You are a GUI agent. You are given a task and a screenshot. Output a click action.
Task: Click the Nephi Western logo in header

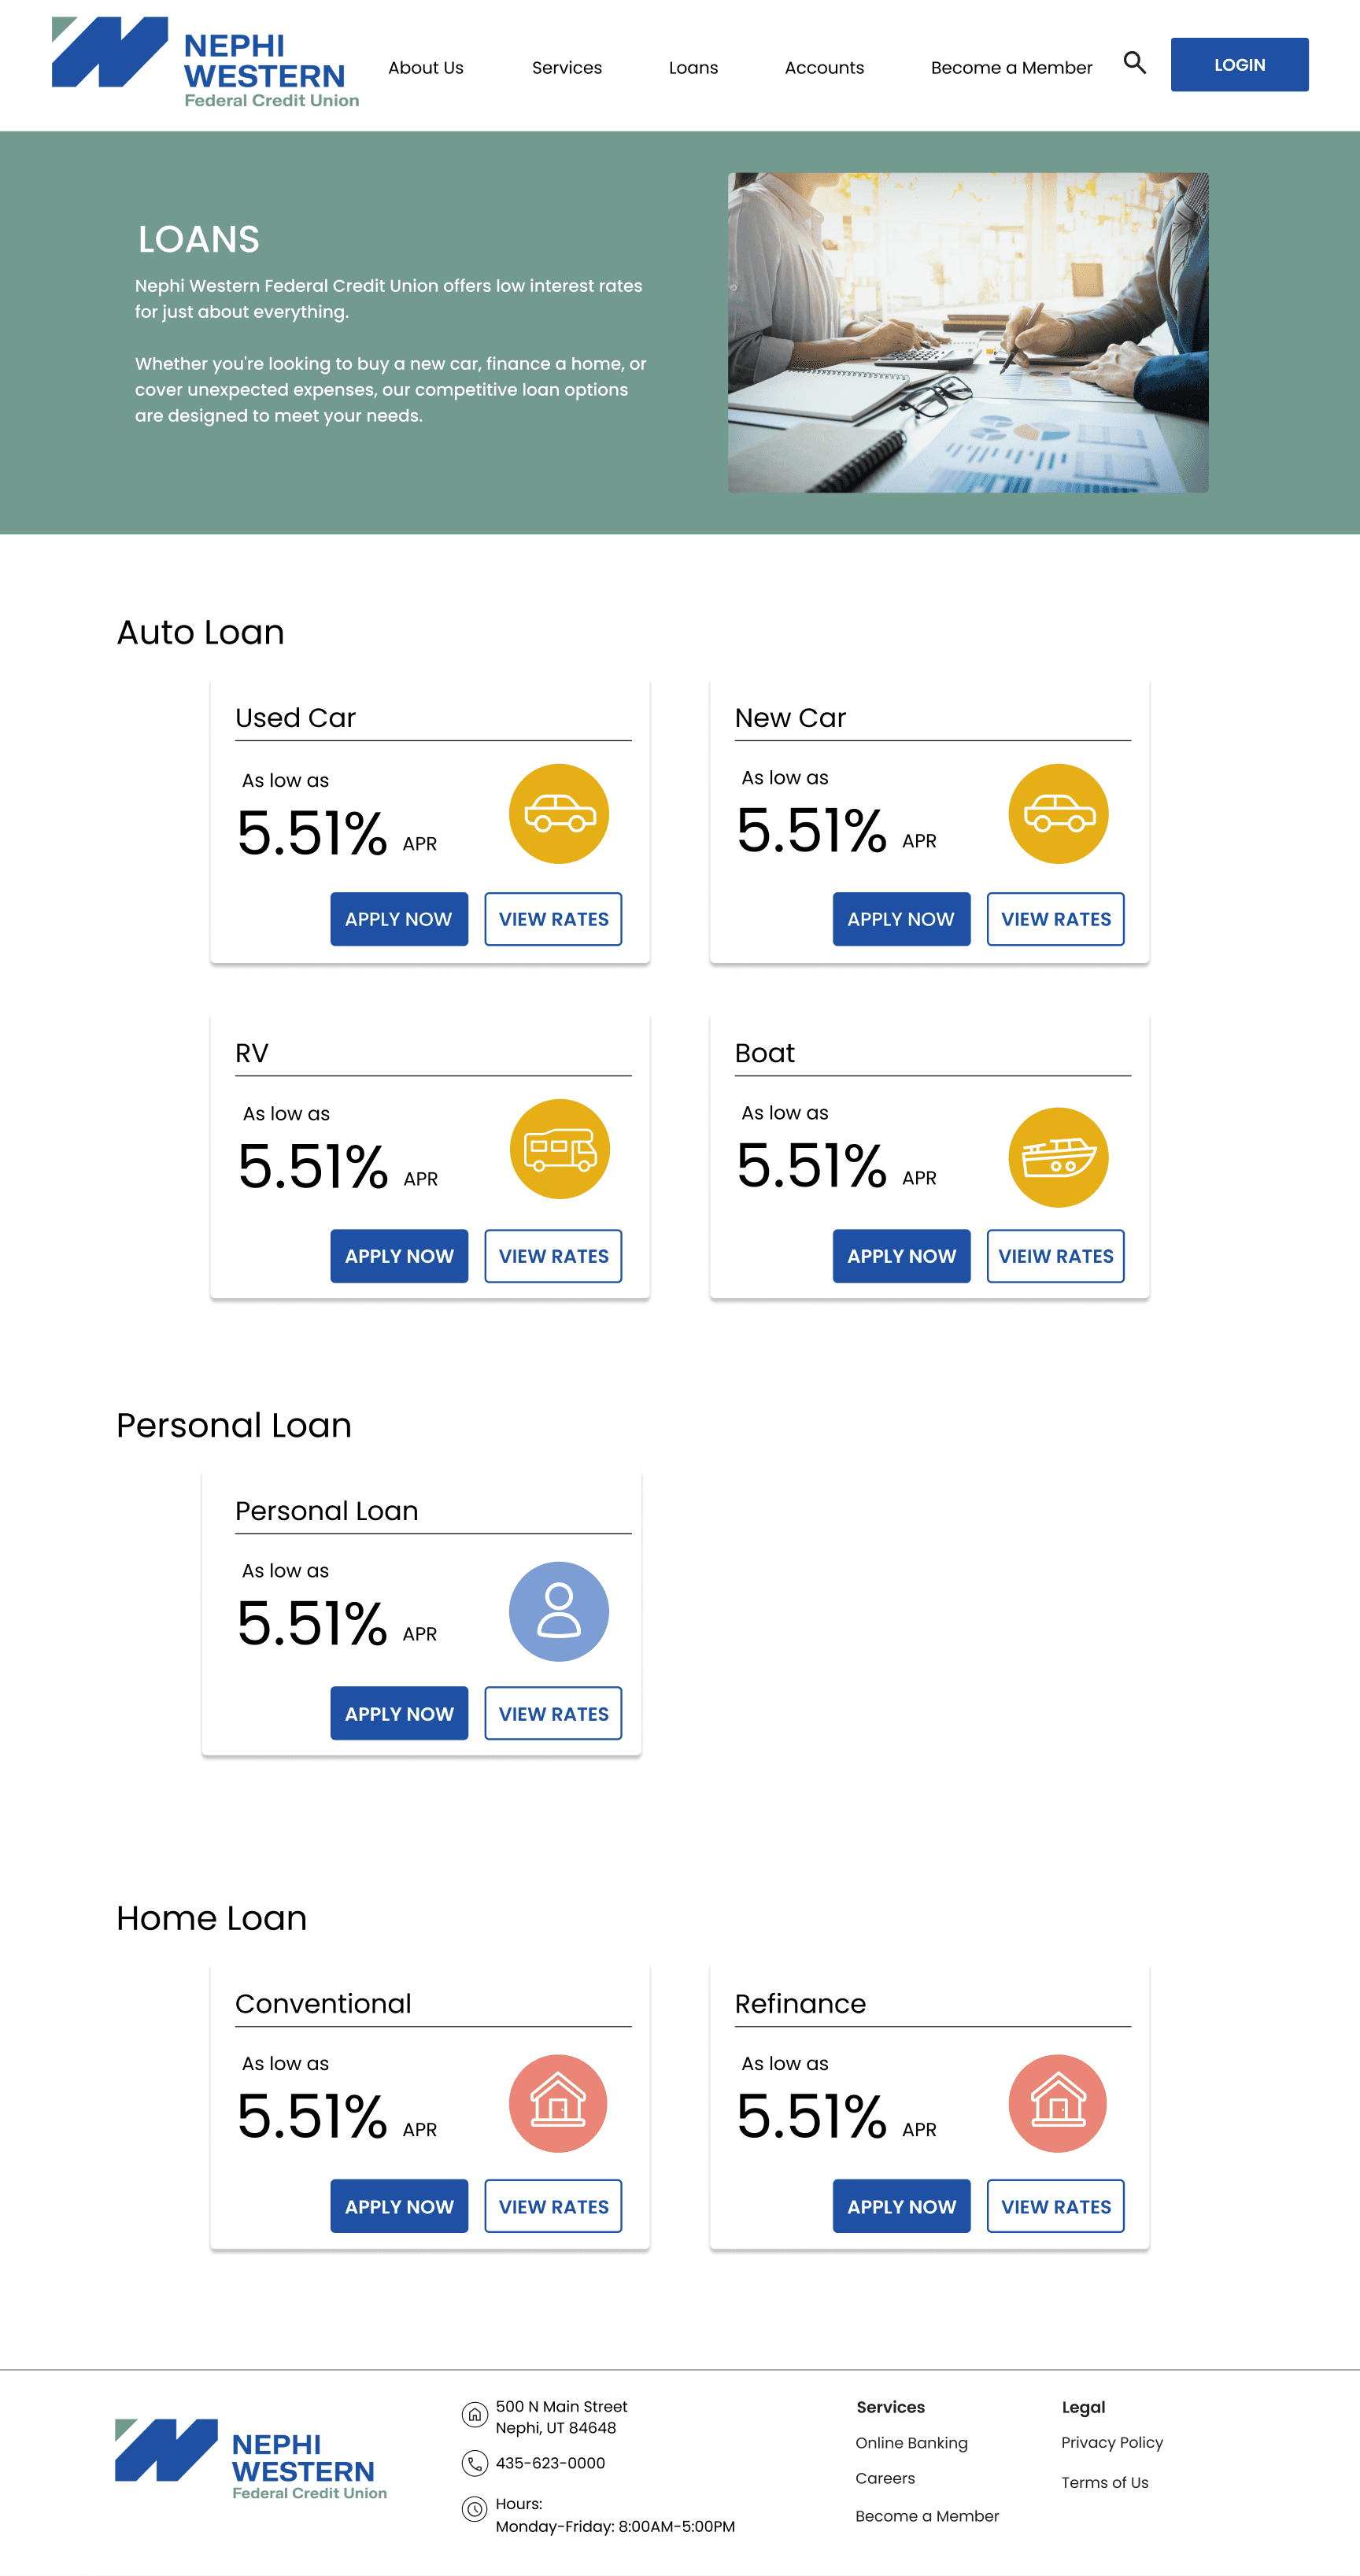(x=205, y=62)
